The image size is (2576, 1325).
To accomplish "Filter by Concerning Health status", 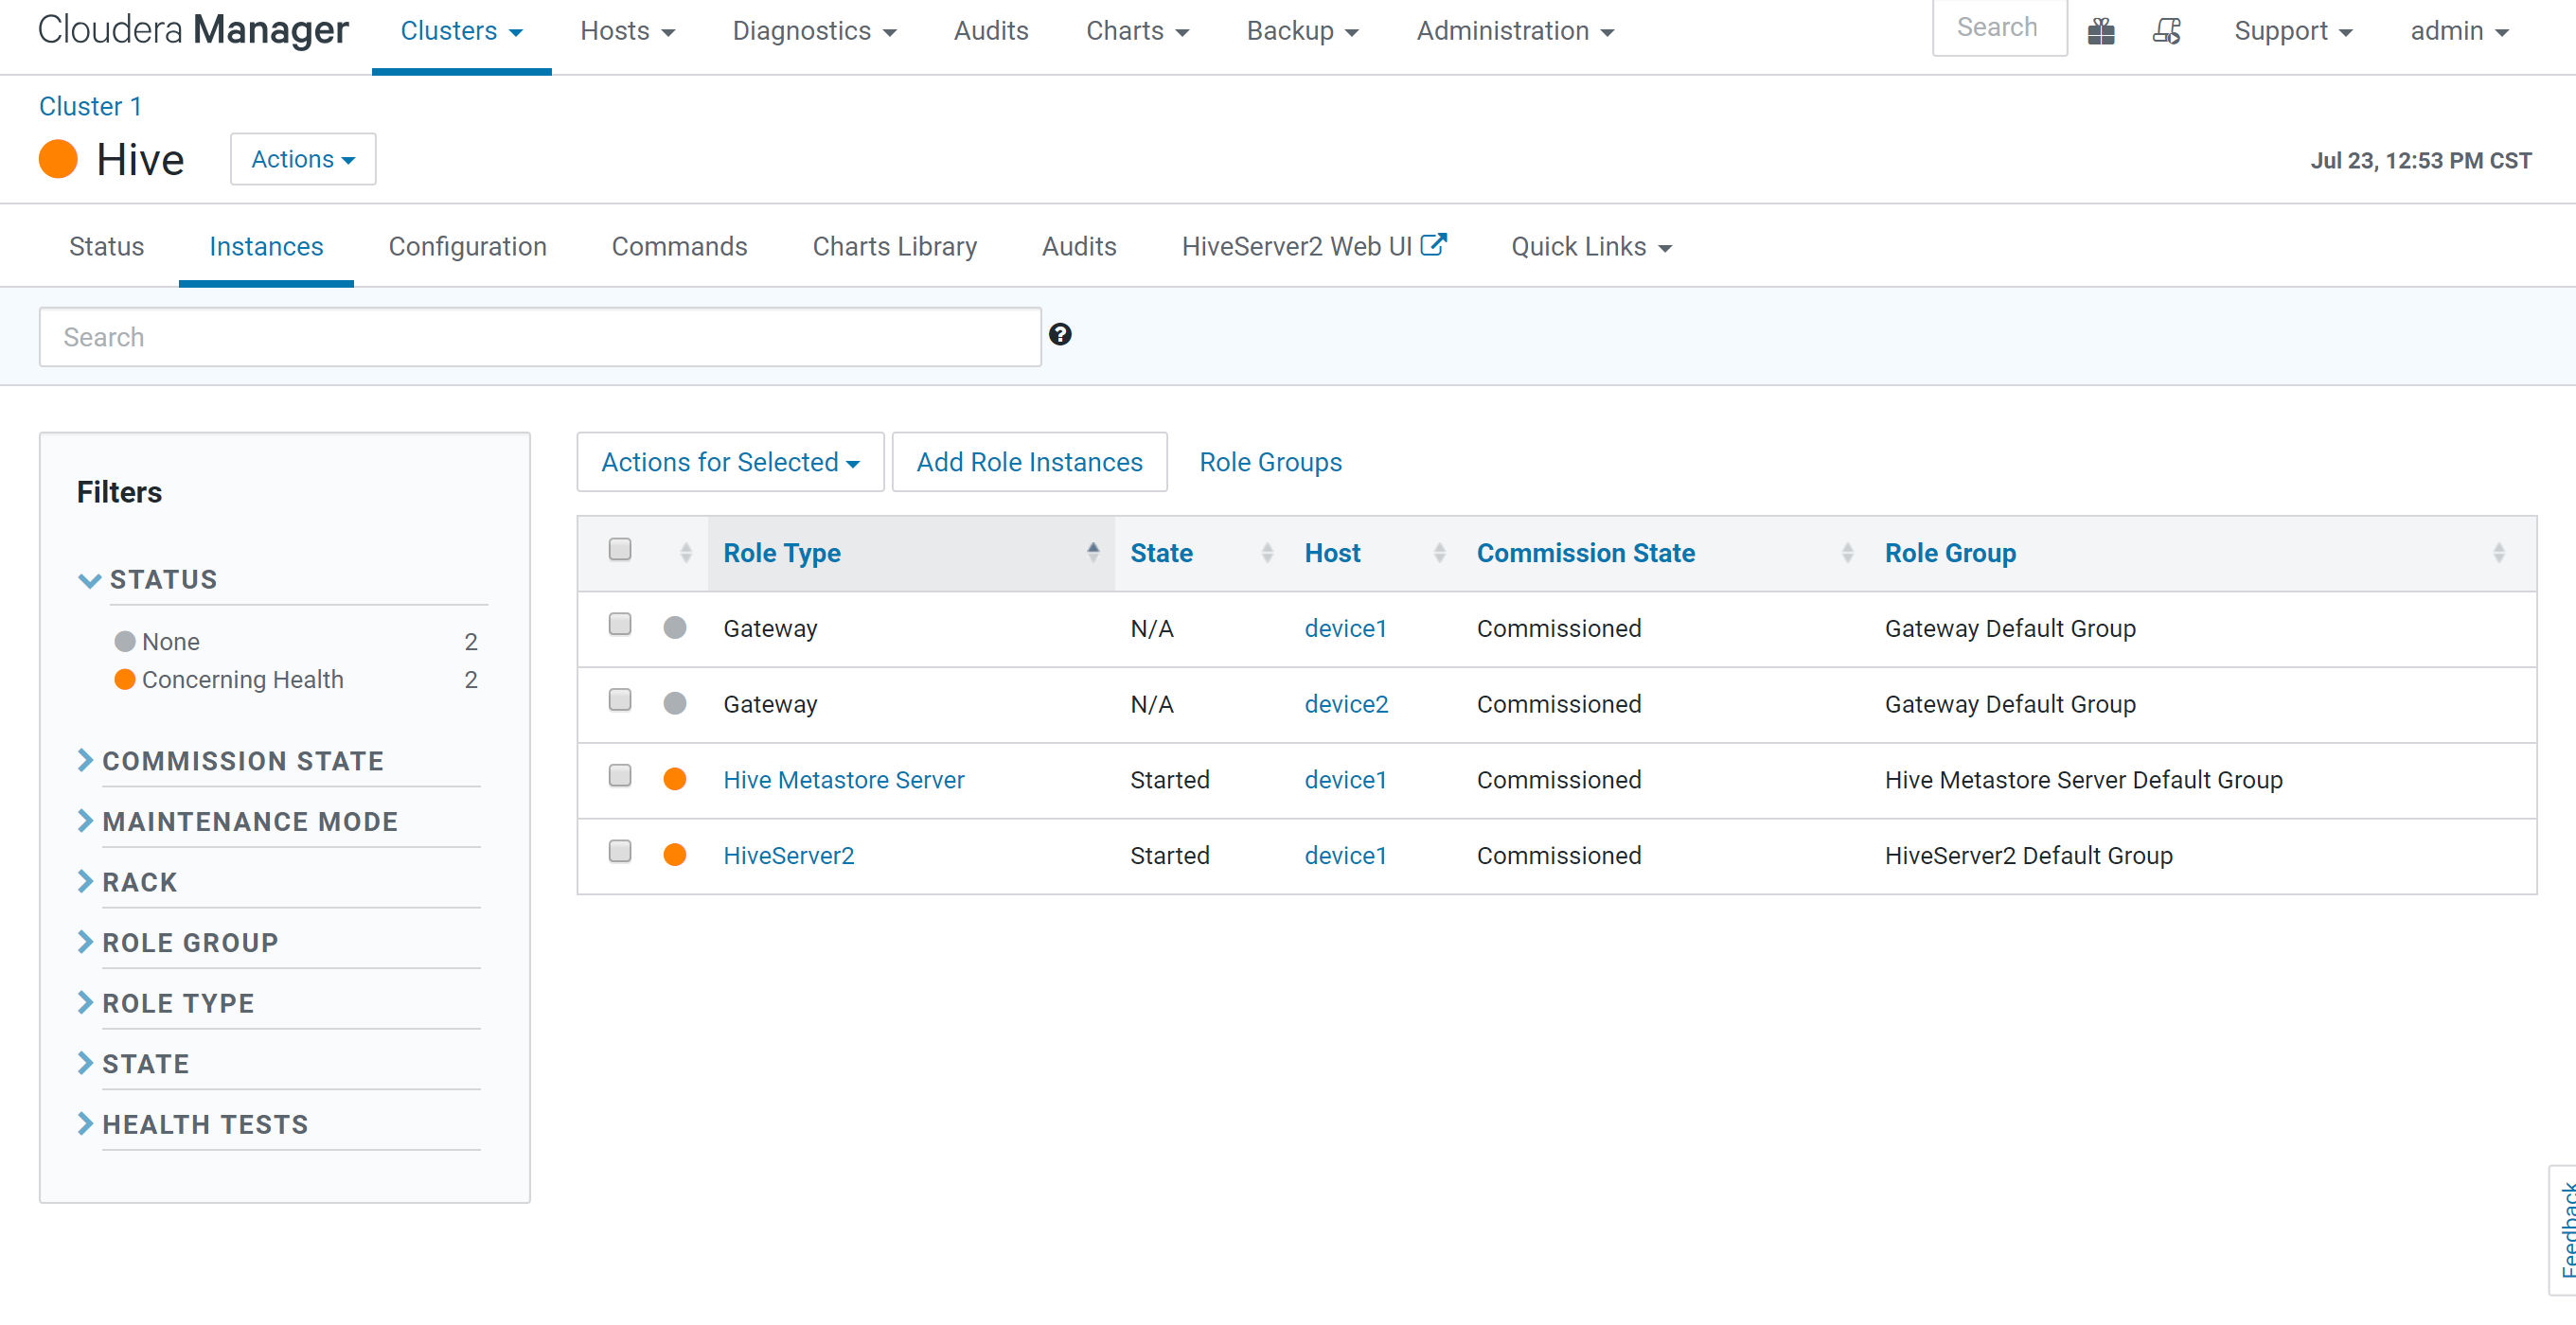I will [242, 680].
